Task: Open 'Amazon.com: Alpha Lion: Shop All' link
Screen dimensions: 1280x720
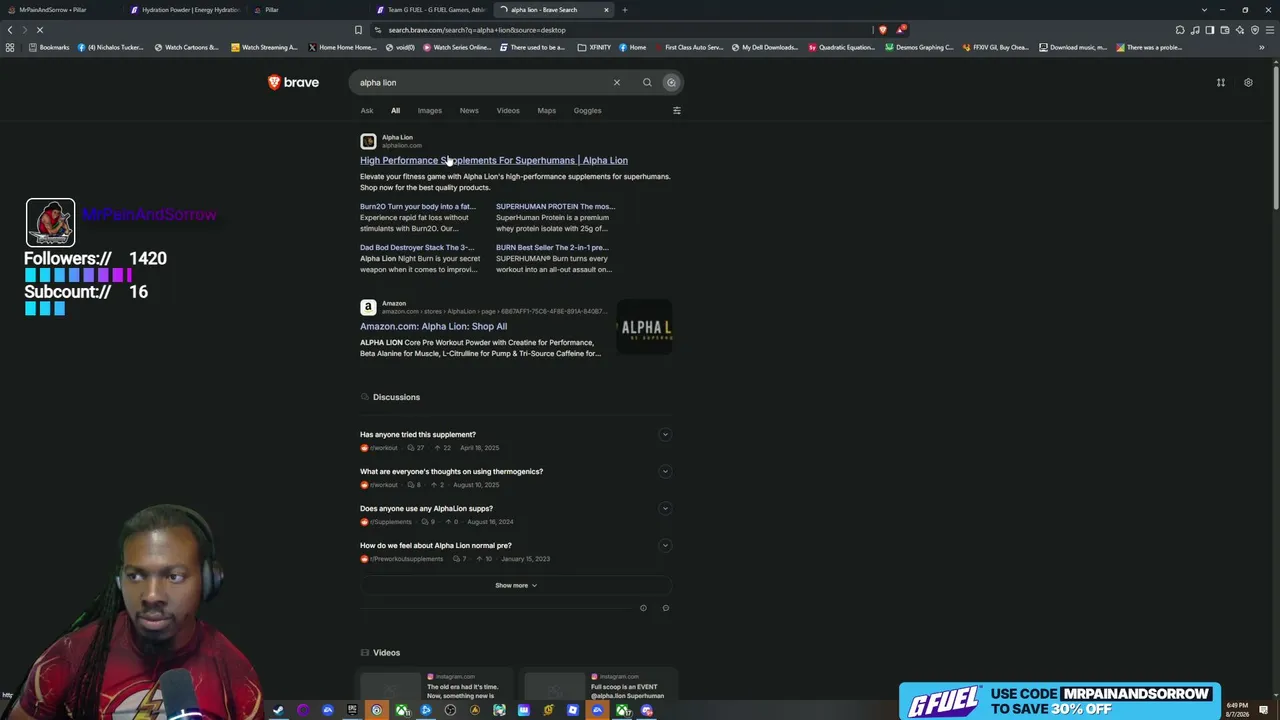Action: [433, 326]
